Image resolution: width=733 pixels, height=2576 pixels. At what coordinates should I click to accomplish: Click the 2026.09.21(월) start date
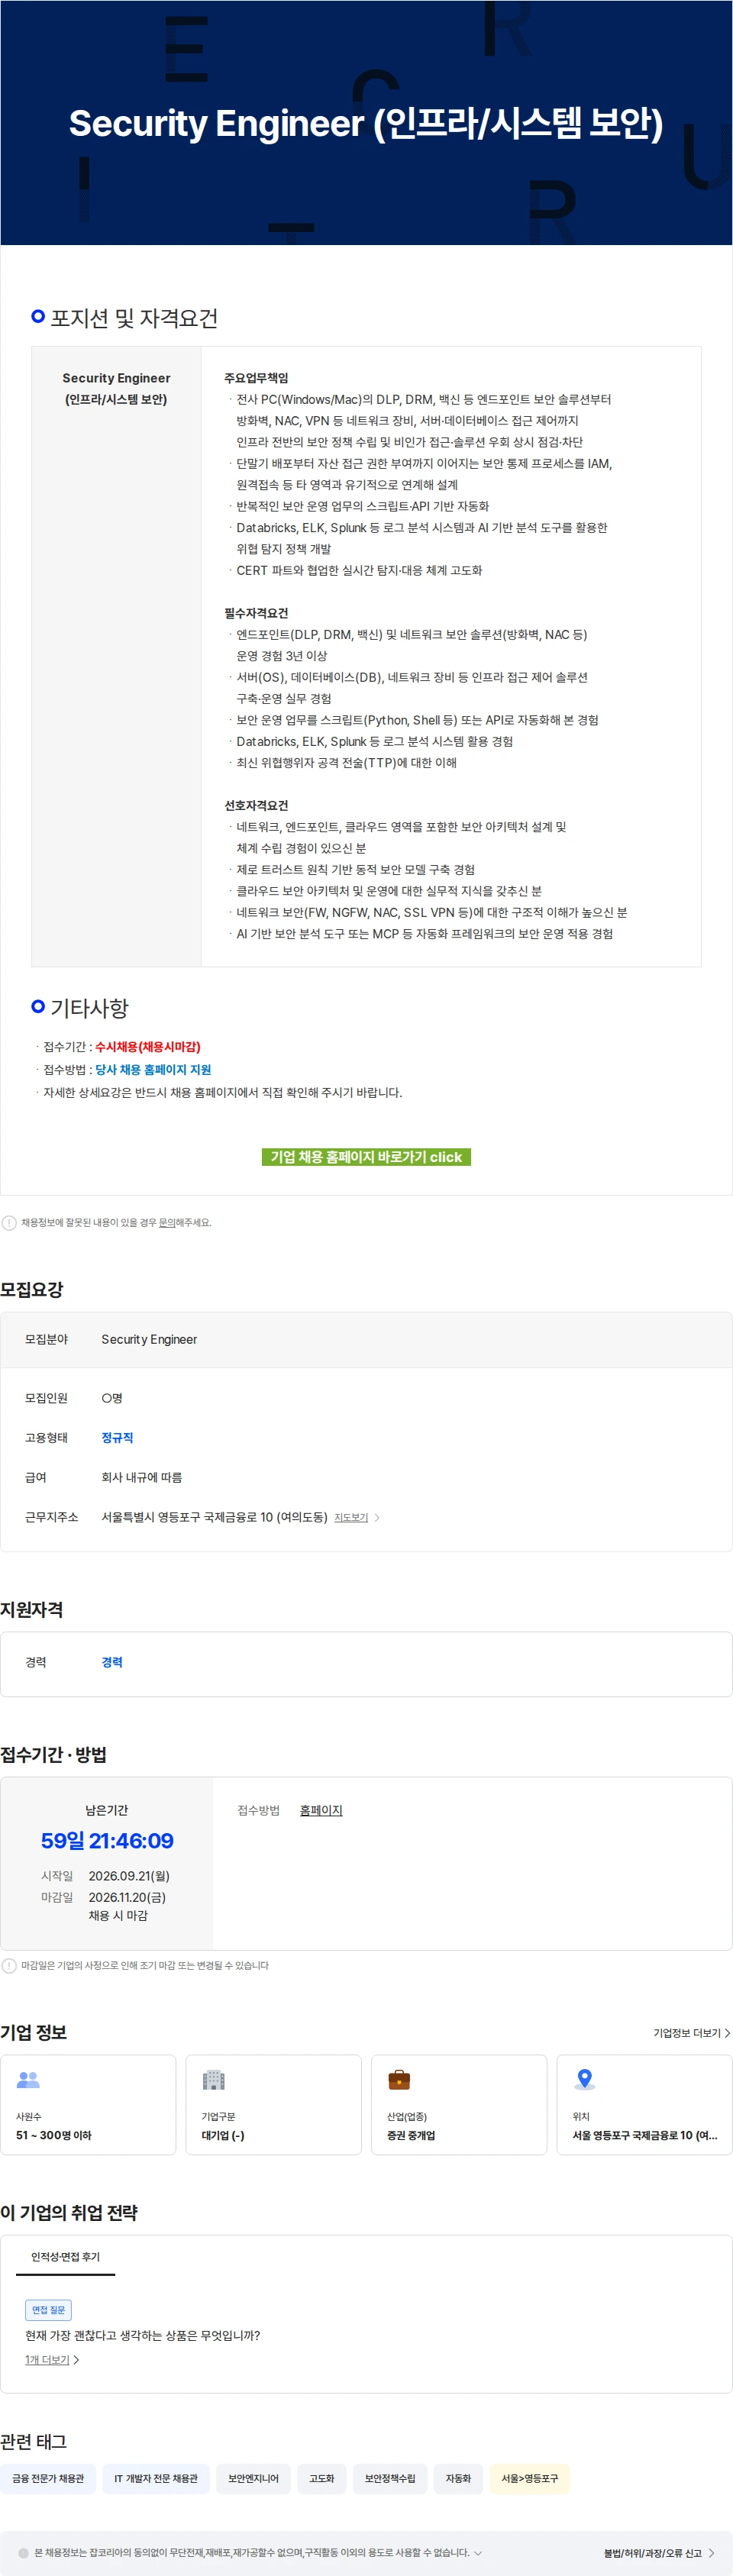[x=129, y=1876]
